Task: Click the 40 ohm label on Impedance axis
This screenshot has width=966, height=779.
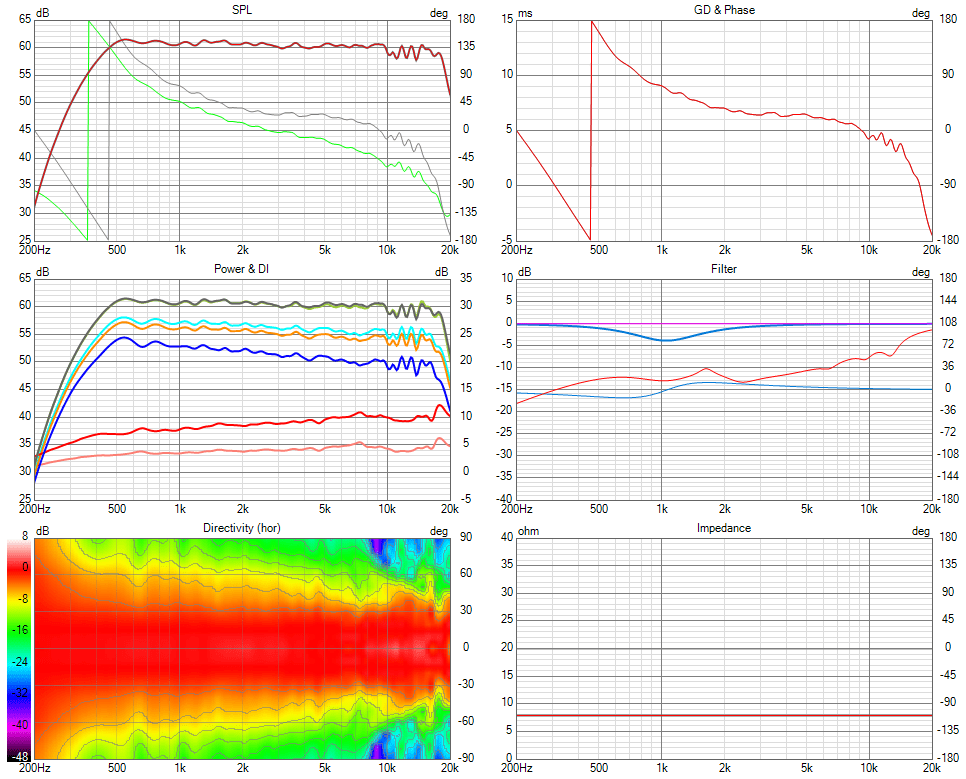Action: [507, 537]
